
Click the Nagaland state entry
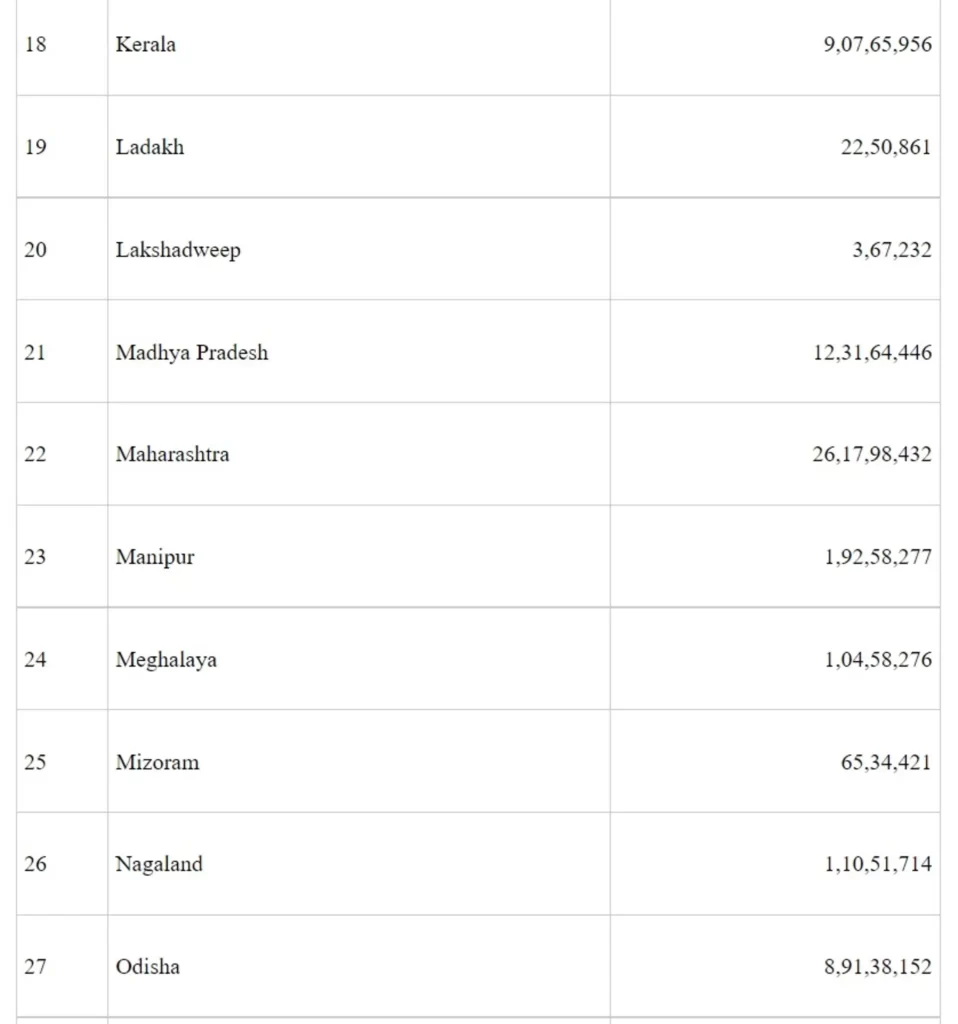[x=159, y=865]
